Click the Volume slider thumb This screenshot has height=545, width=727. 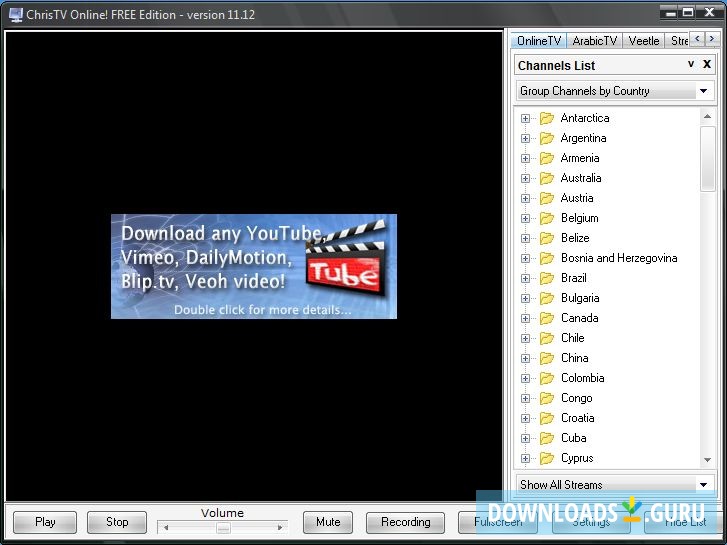223,528
